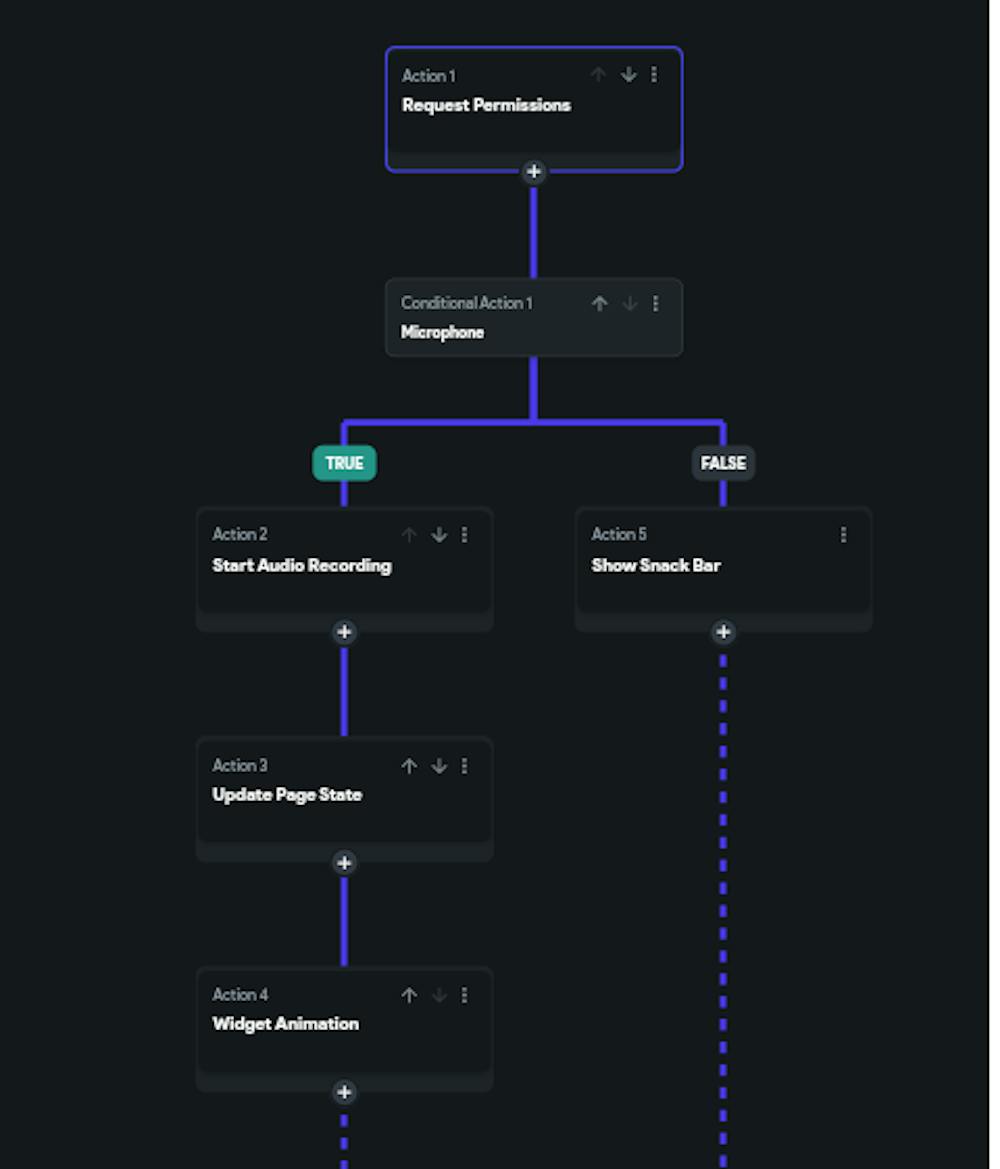
Task: Add action after Update Page State
Action: click(344, 863)
